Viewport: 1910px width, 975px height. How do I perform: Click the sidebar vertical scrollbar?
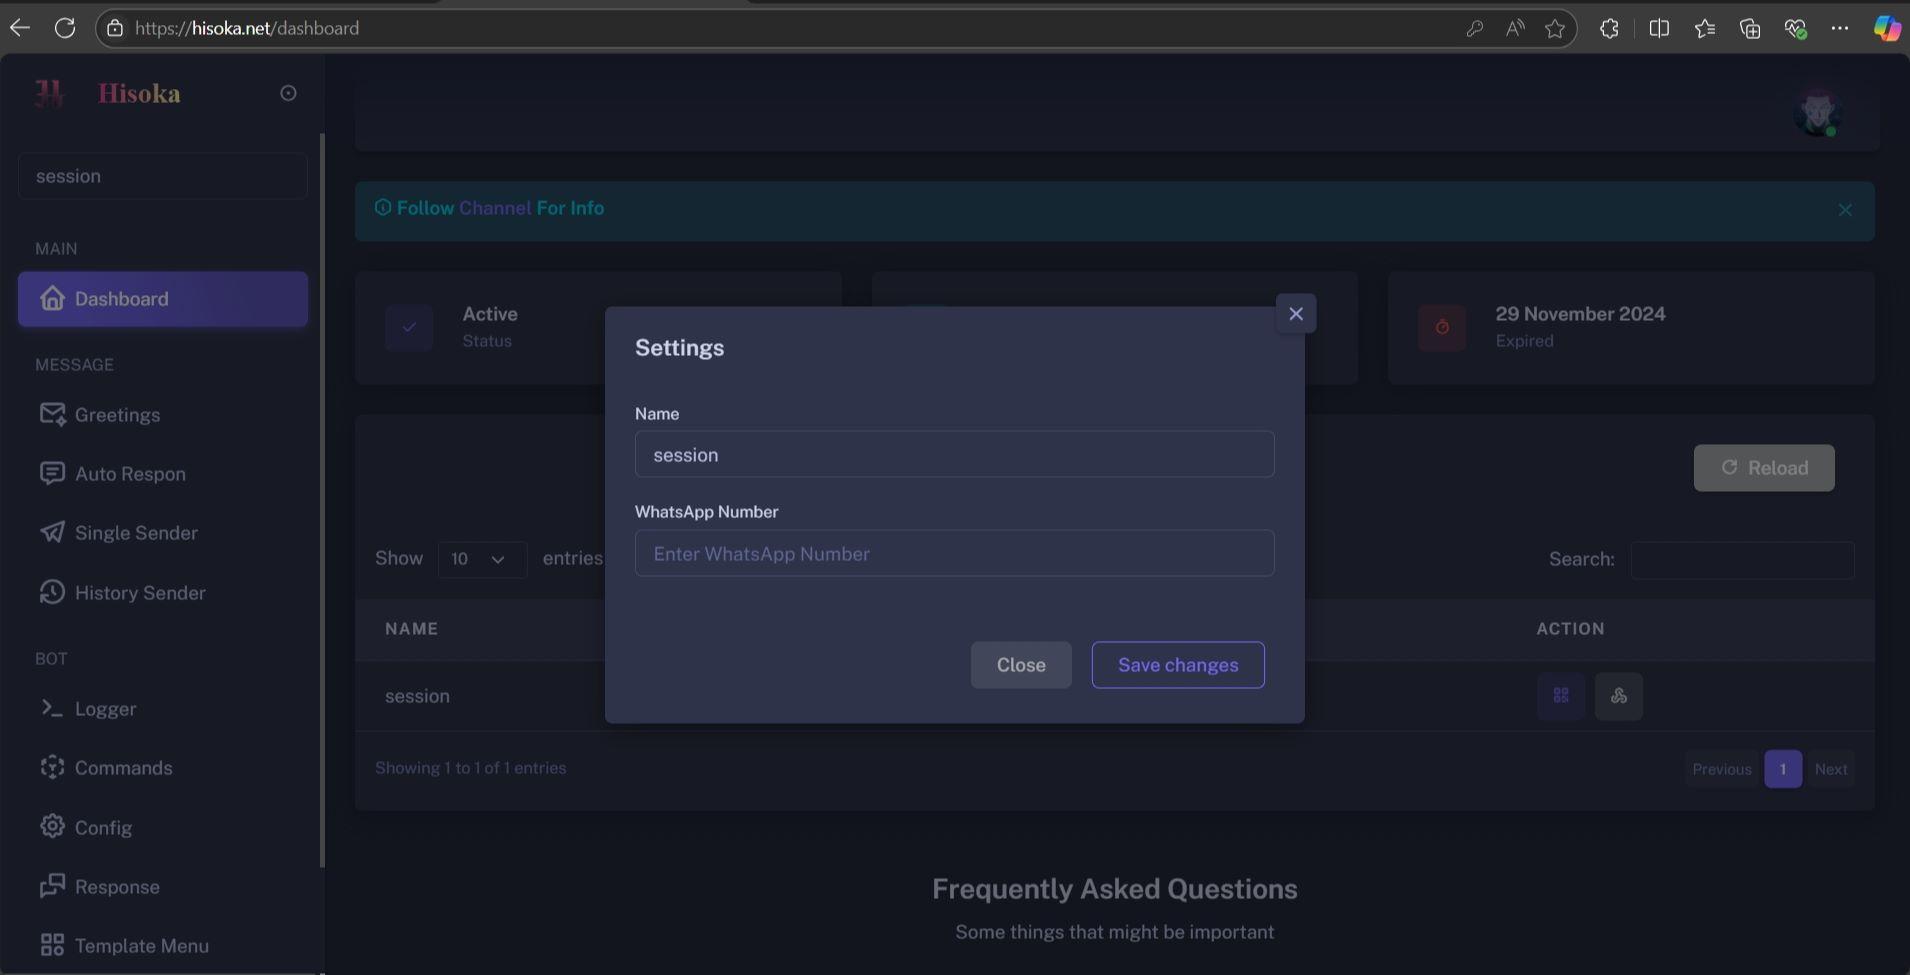pyautogui.click(x=321, y=500)
